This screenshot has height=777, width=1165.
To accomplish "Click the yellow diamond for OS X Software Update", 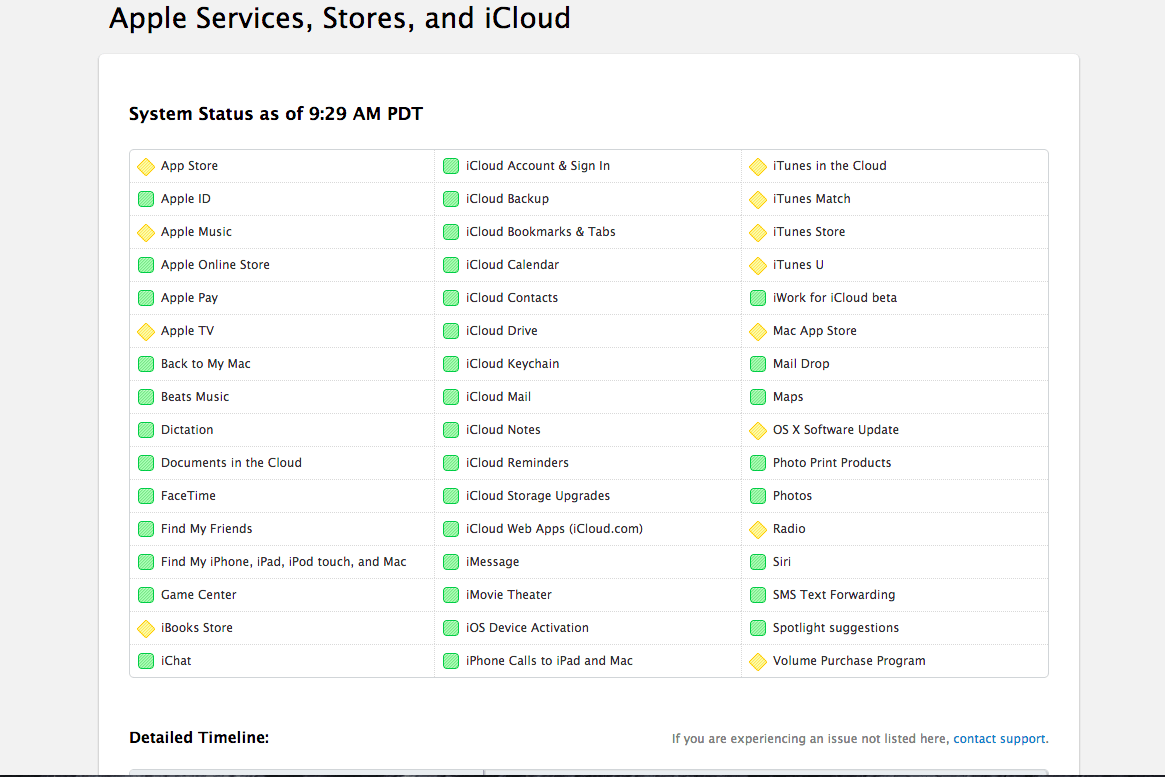I will 758,430.
